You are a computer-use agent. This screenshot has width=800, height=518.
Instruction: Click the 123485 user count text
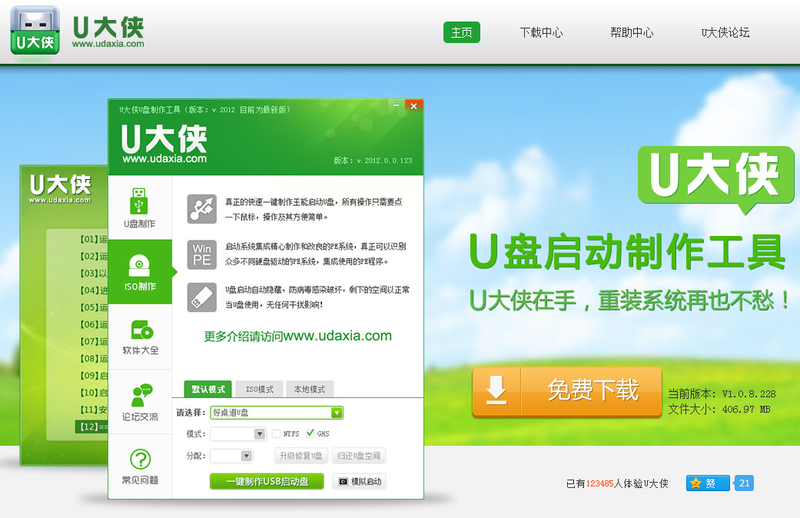(x=599, y=483)
